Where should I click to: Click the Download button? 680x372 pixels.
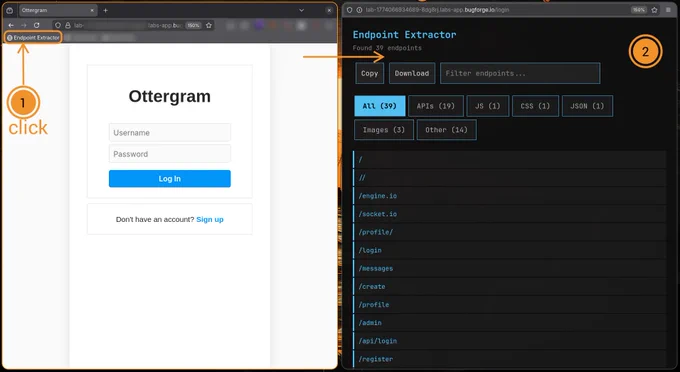coord(412,73)
